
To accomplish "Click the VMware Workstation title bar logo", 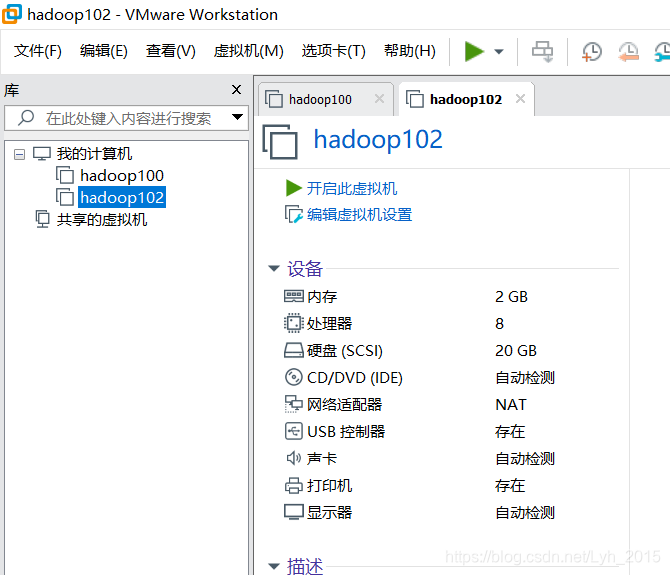I will click(x=12, y=14).
